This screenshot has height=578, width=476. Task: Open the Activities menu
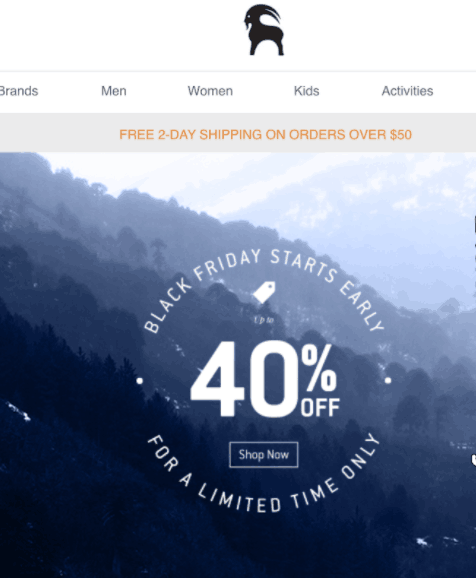[407, 91]
